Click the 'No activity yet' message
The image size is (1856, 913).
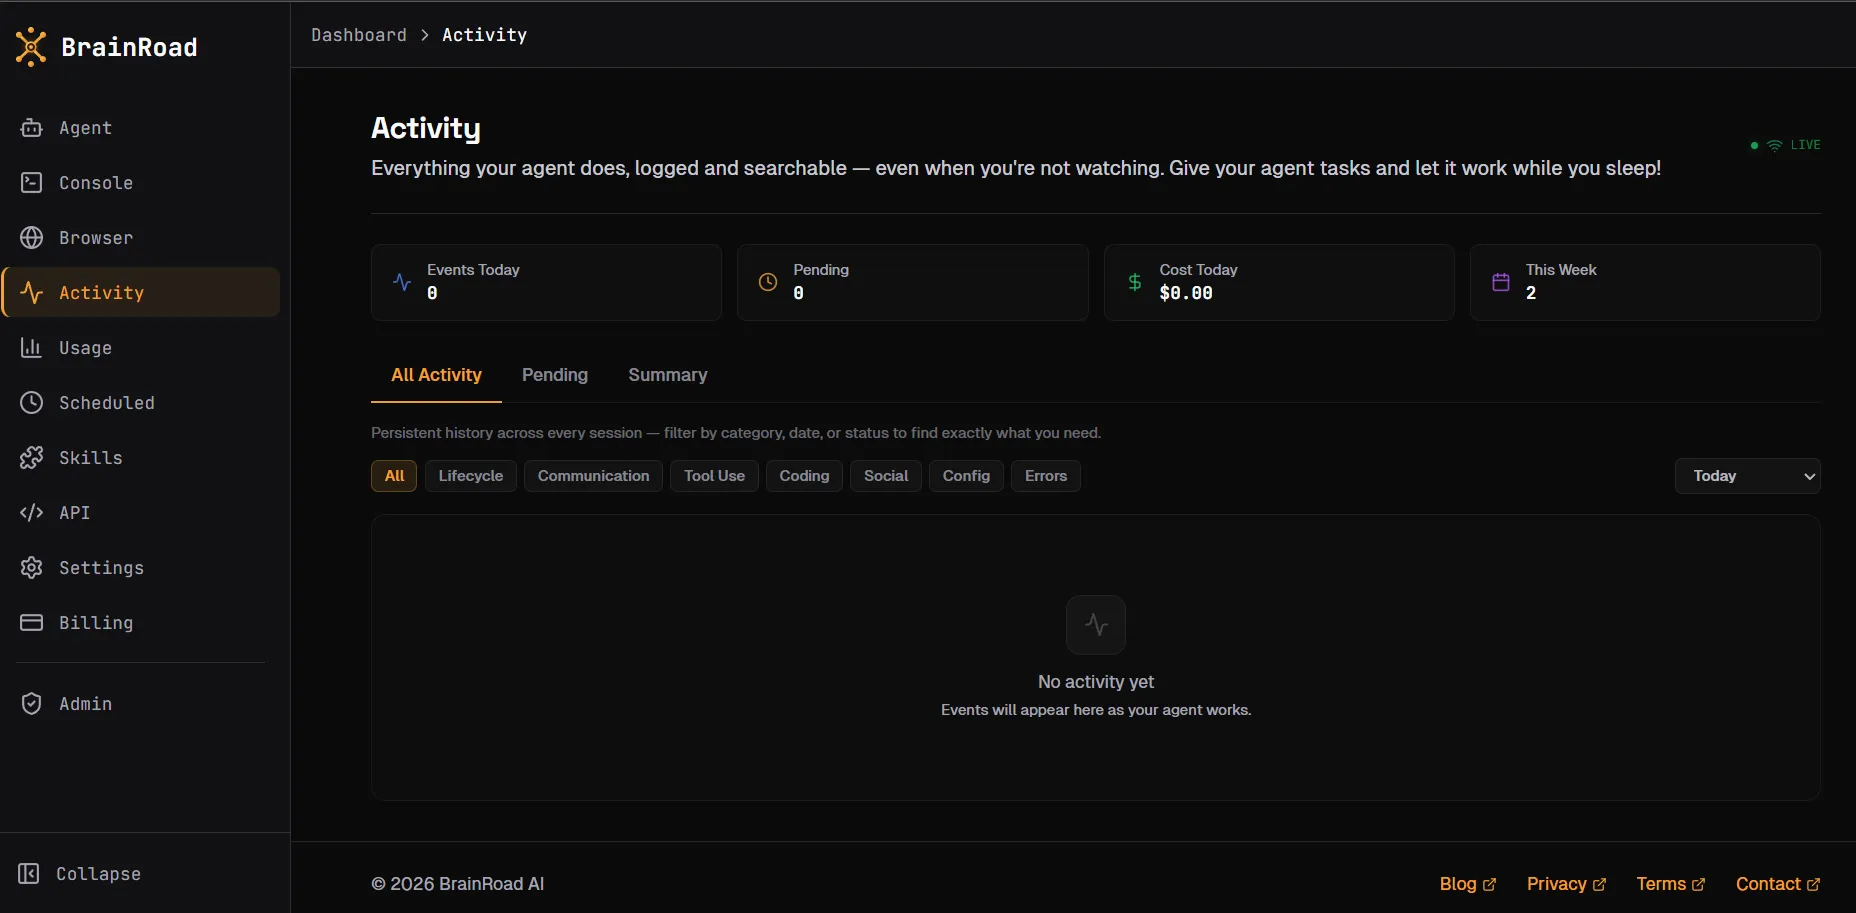tap(1096, 682)
